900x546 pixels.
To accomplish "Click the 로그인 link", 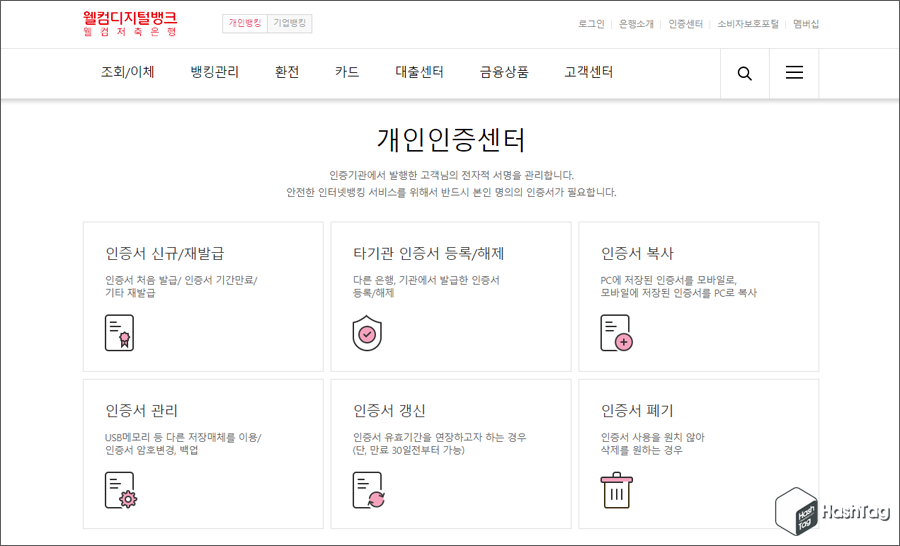I will click(x=591, y=24).
